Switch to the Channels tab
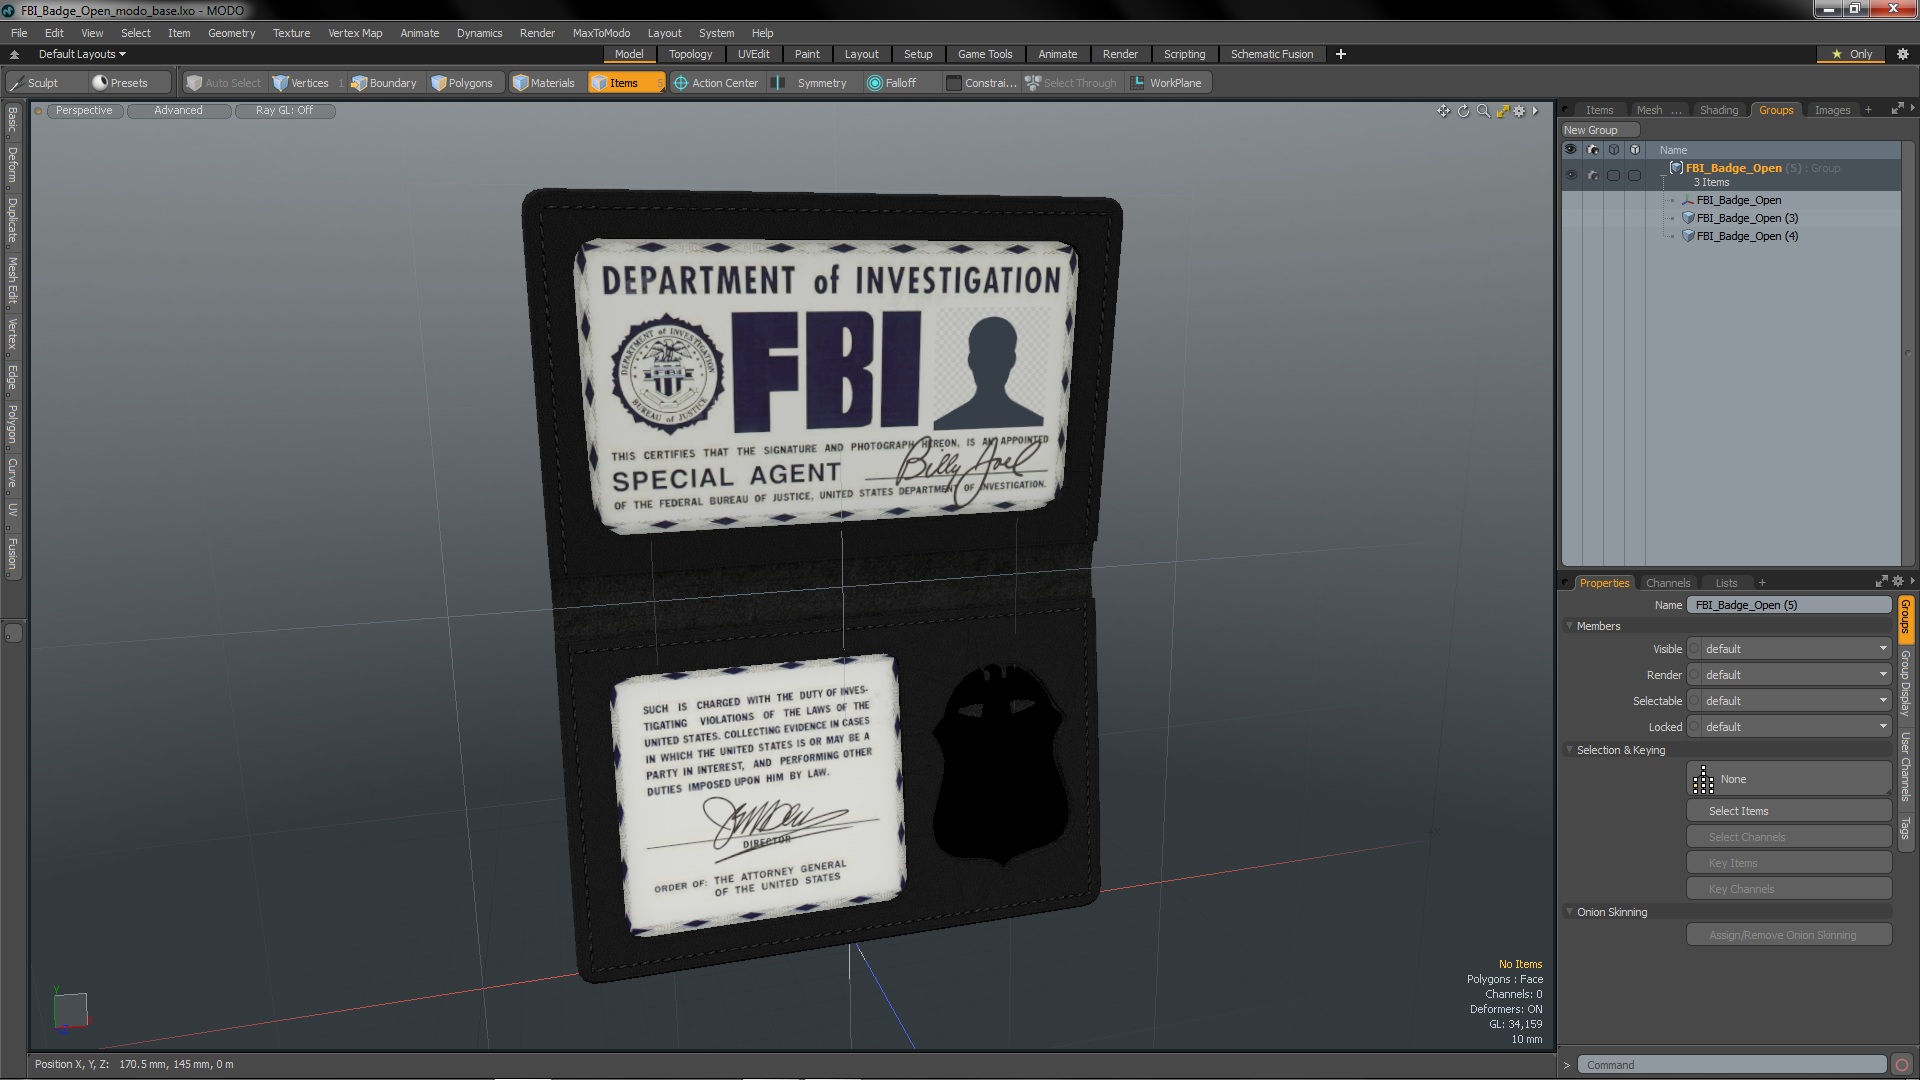 coord(1667,583)
